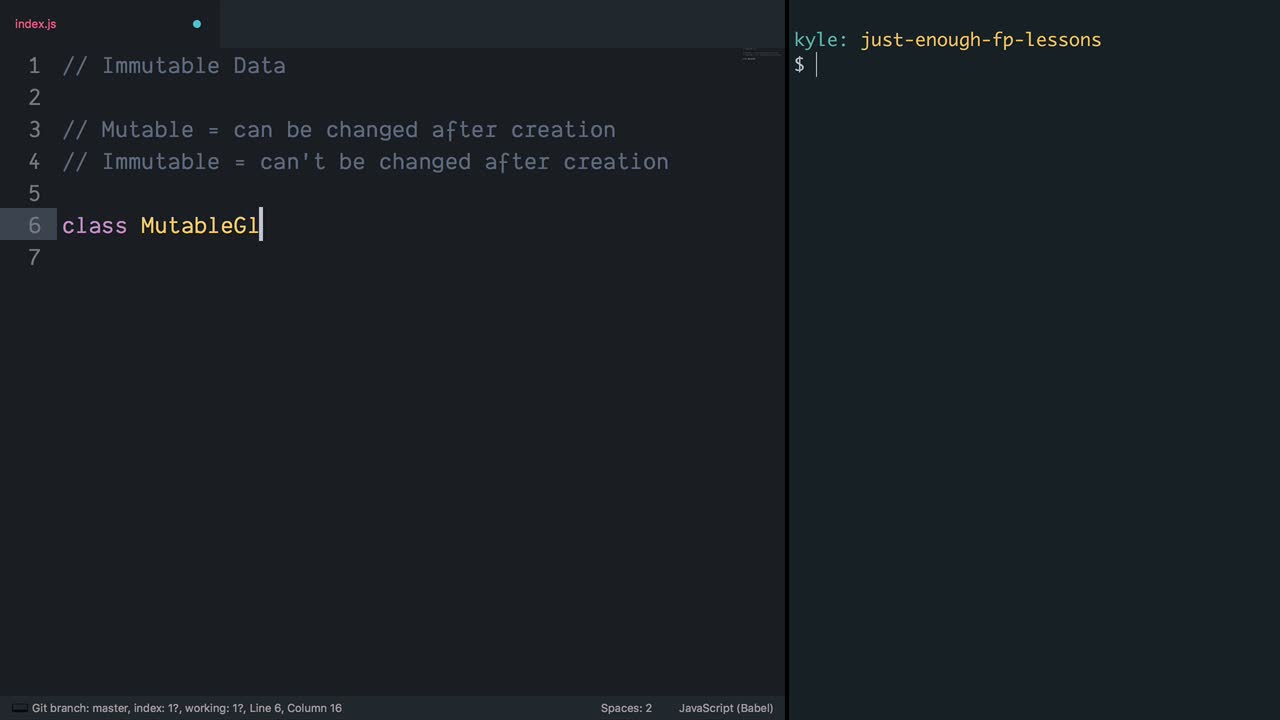This screenshot has width=1280, height=720.
Task: Click the panel switcher icon in status bar
Action: pyautogui.click(x=19, y=708)
